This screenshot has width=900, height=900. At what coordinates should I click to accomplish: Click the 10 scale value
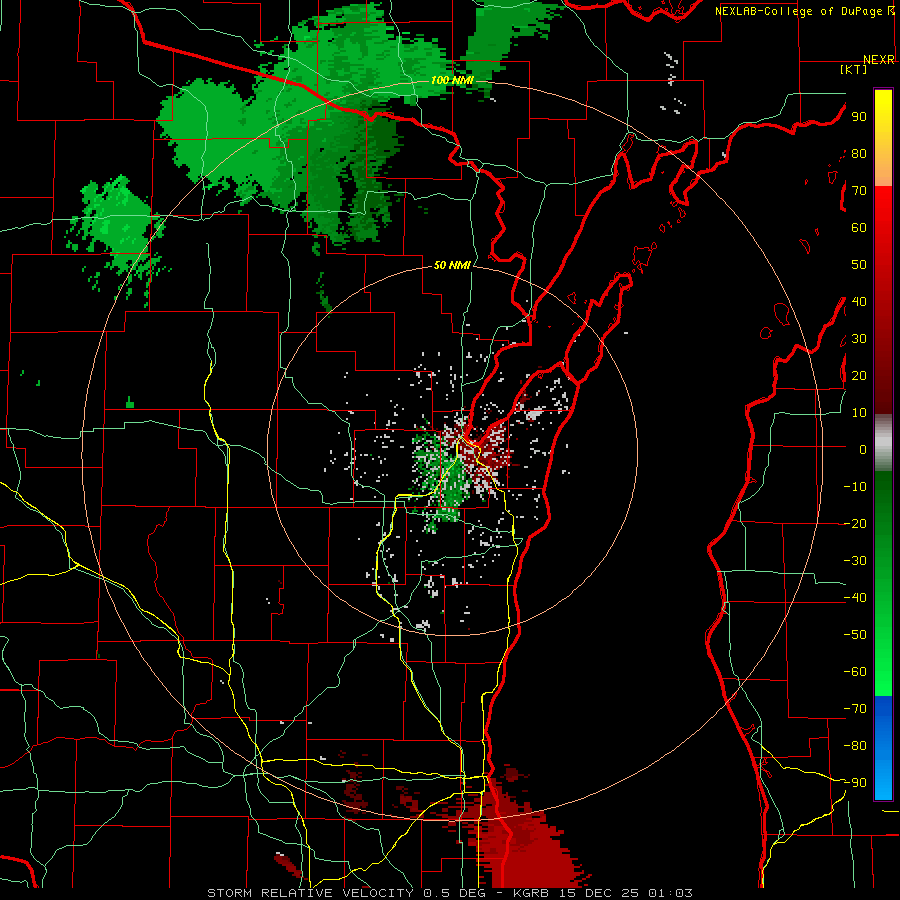pyautogui.click(x=859, y=413)
